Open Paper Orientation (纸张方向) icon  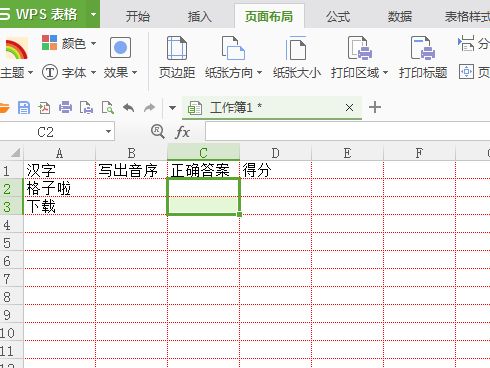click(233, 48)
